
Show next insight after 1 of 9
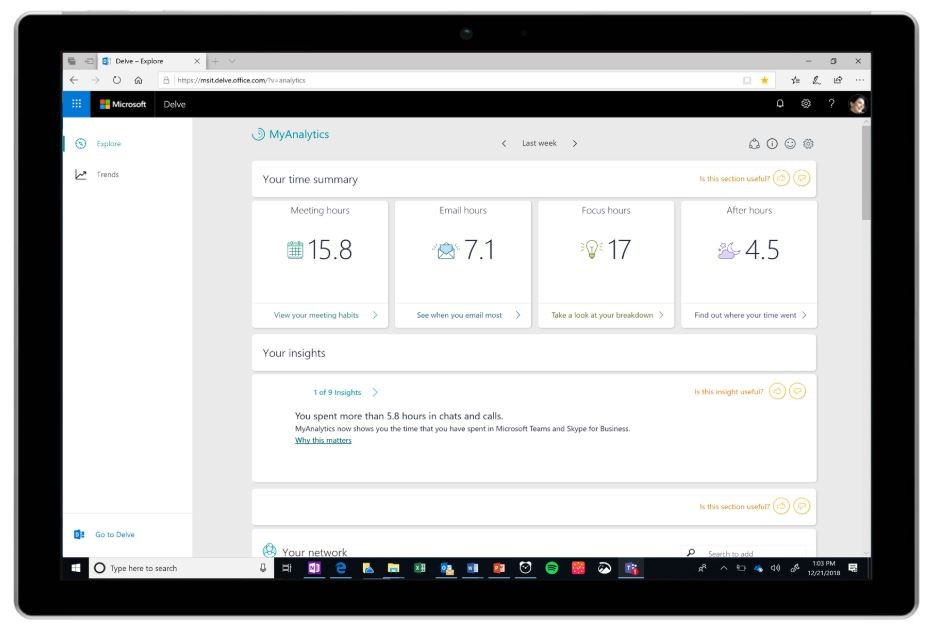375,392
